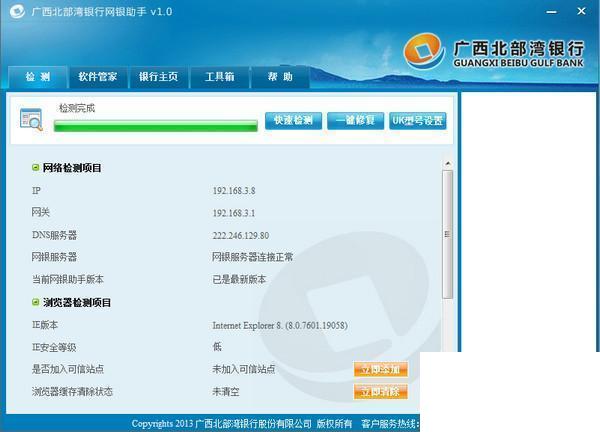This screenshot has width=600, height=432.
Task: Click 立即添加 for trusted sites
Action: [381, 369]
